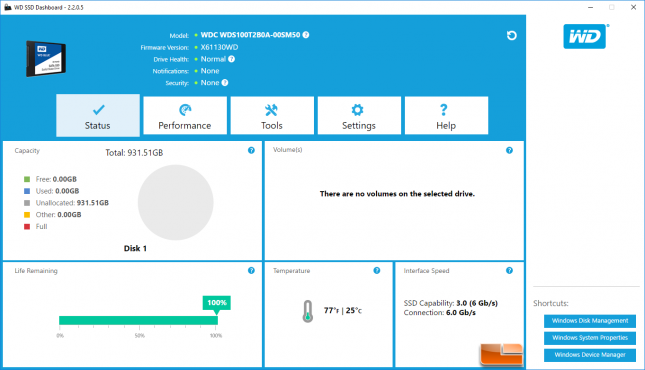Click the WD logo at the top right
Viewport: 645px width, 370px height.
pyautogui.click(x=585, y=36)
